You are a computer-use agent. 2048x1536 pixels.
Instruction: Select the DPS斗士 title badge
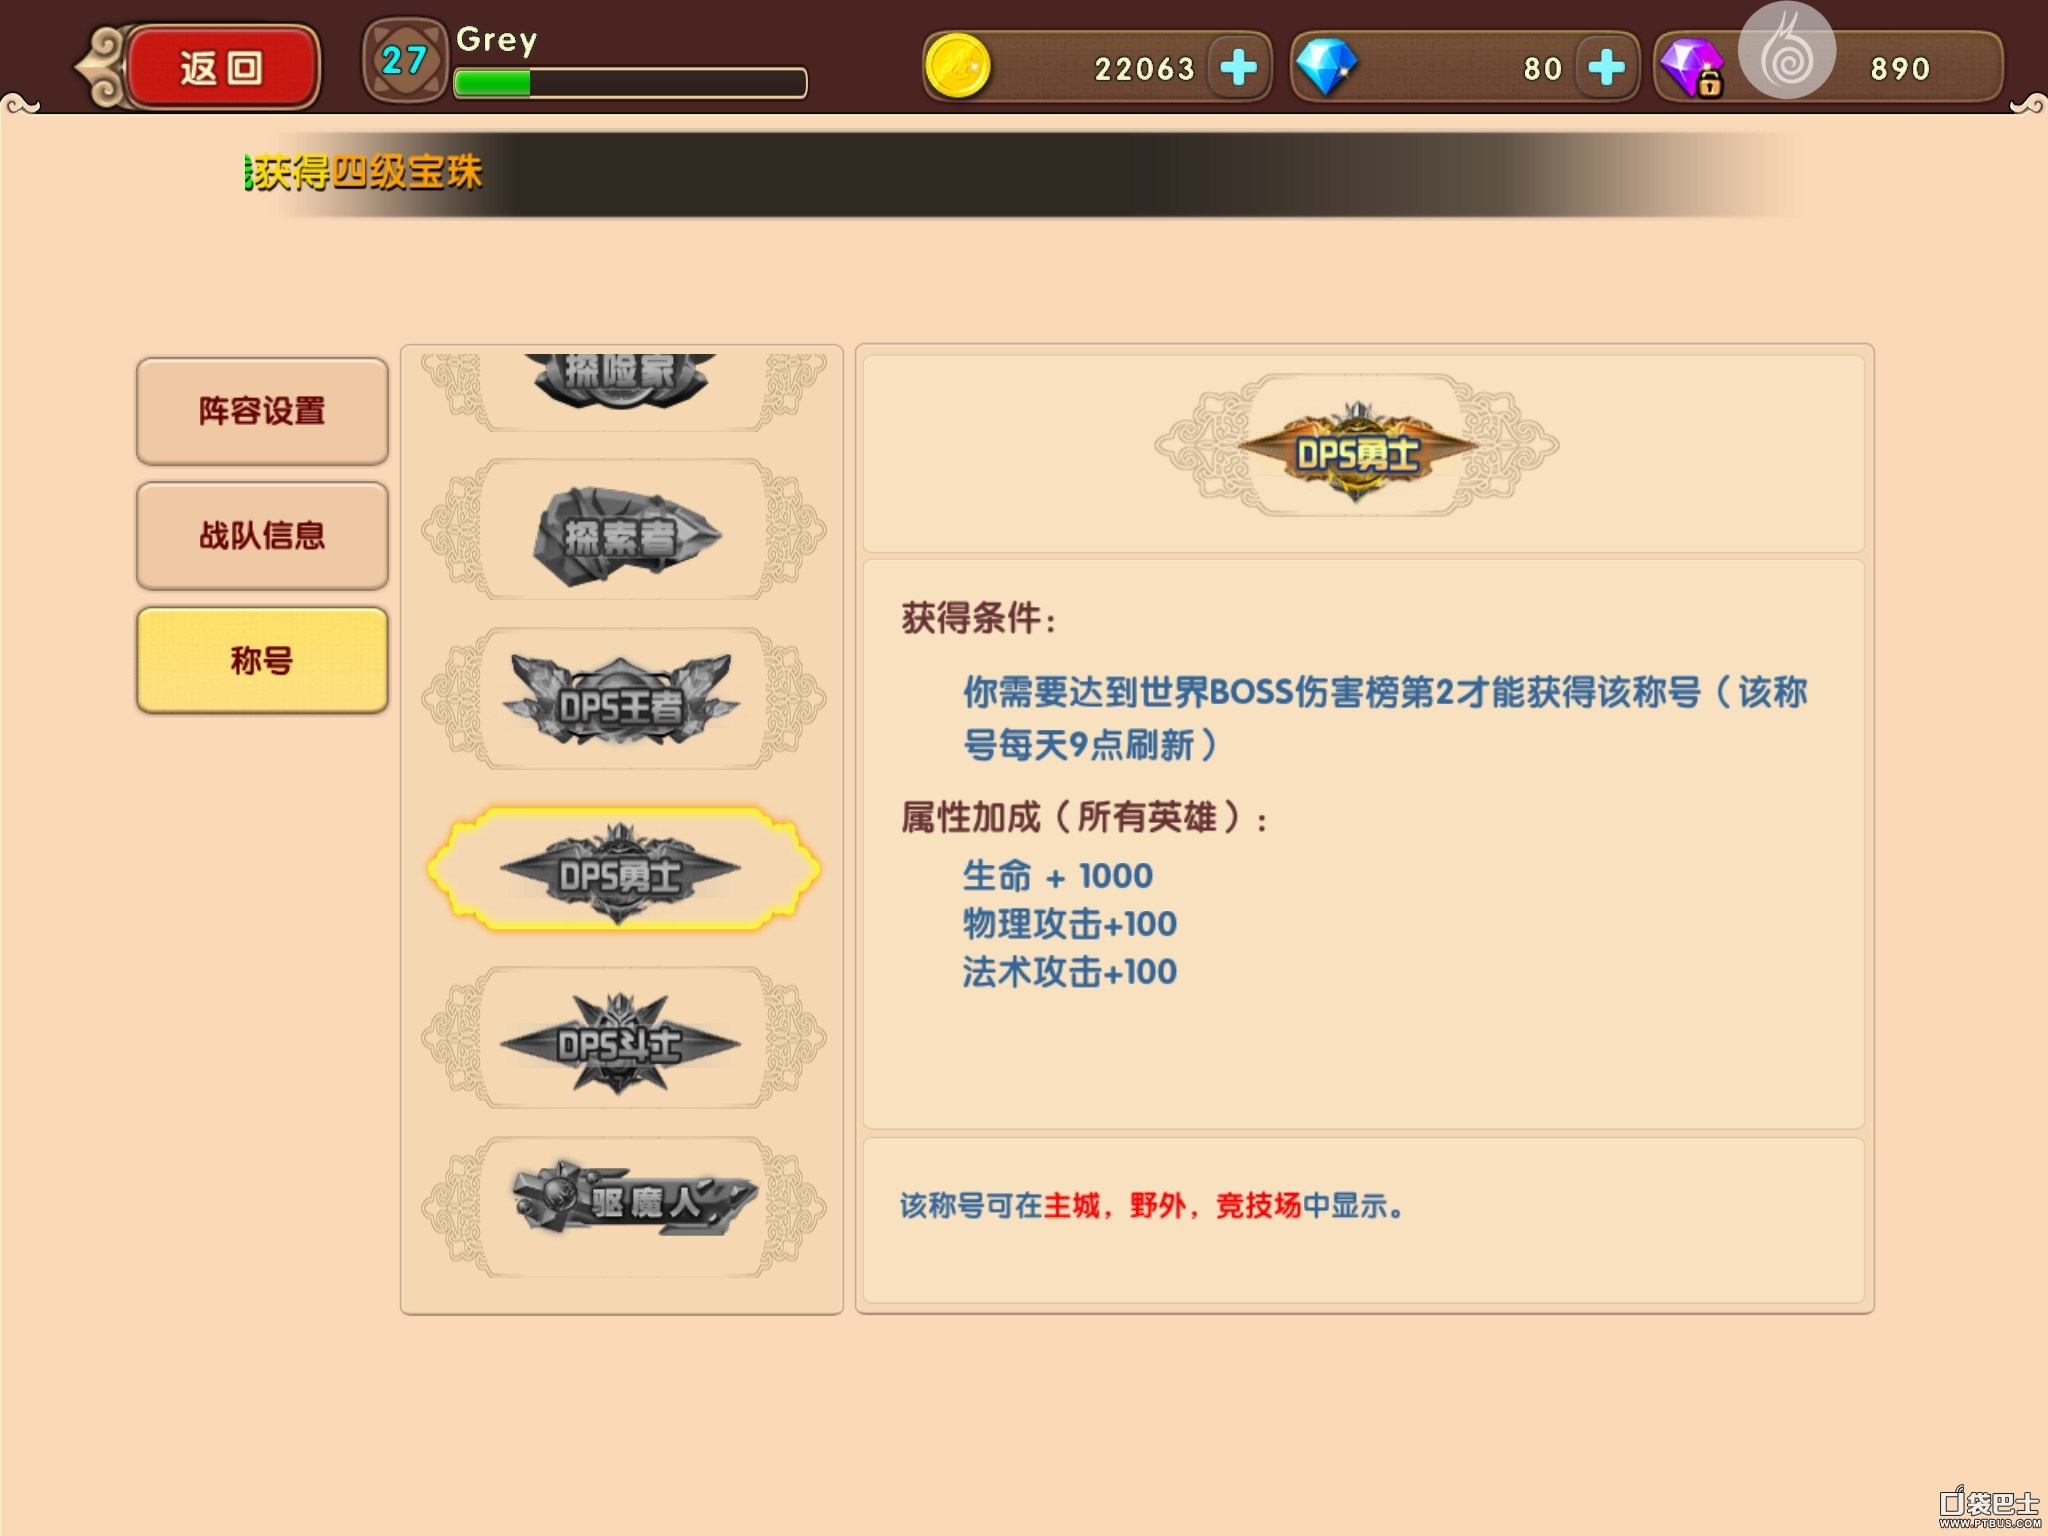point(624,1038)
